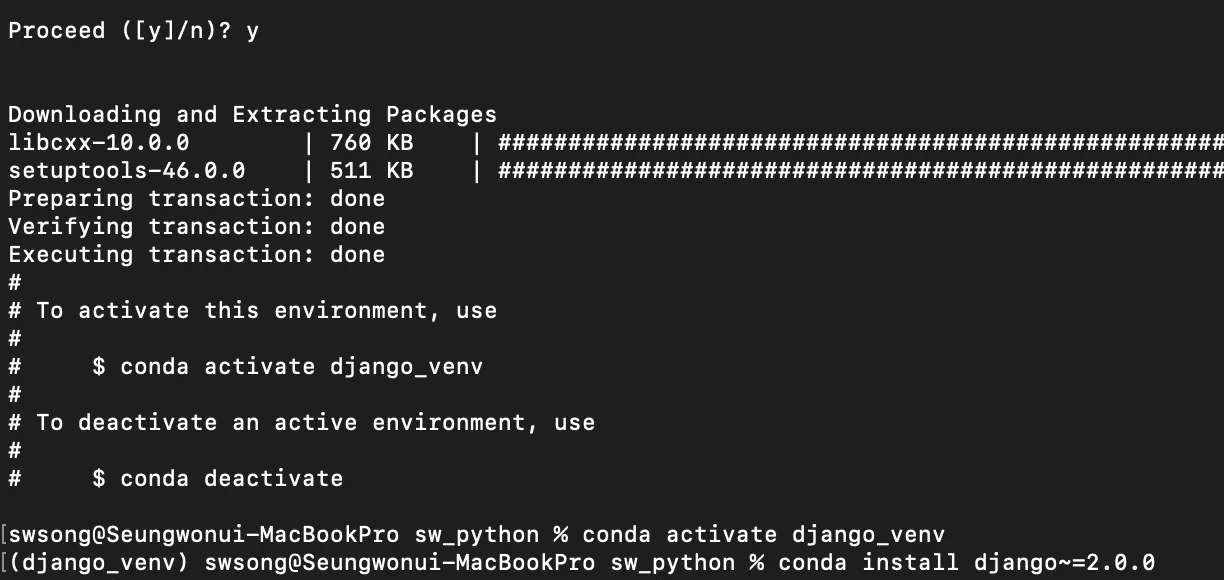Click 'swsong@Seungwonui-MacBookPro' in the last prompt
Image resolution: width=1224 pixels, height=580 pixels.
click(x=399, y=563)
